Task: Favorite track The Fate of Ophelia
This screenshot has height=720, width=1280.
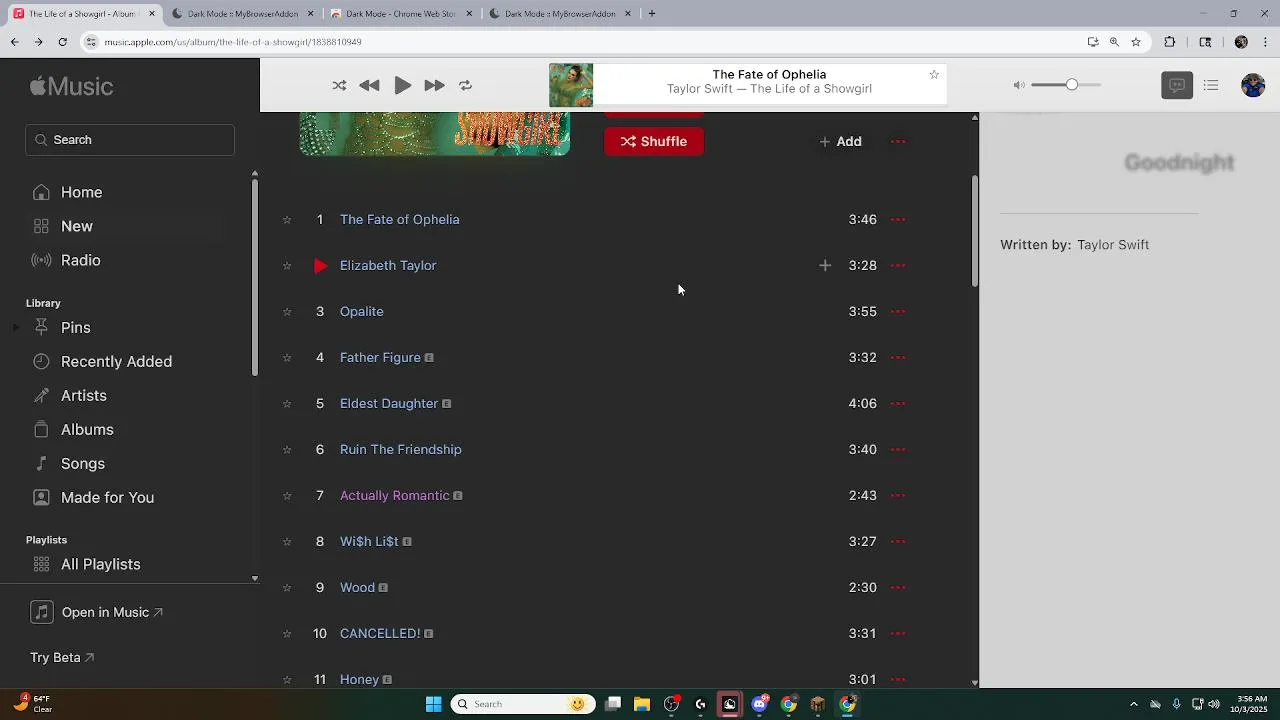Action: pyautogui.click(x=287, y=220)
